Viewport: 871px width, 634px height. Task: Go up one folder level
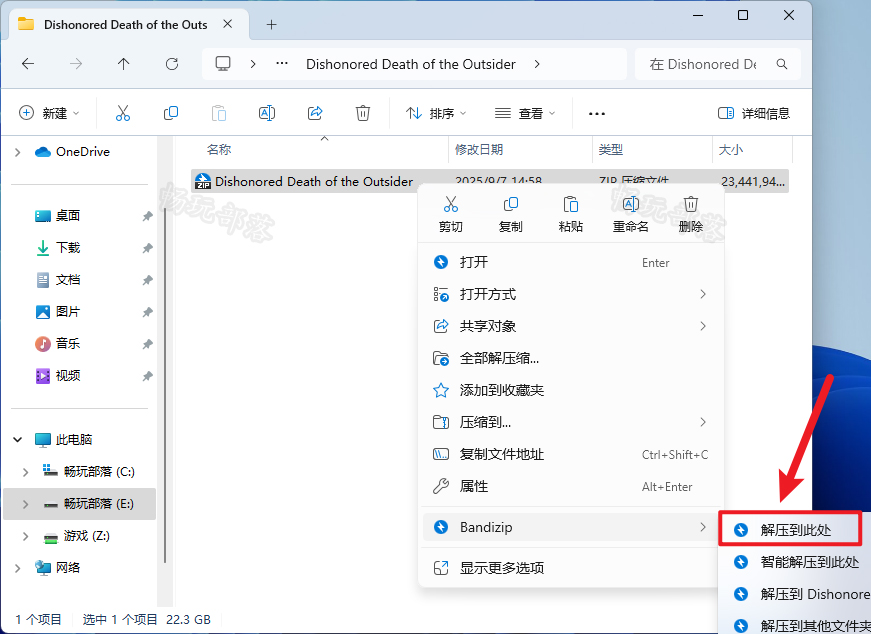coord(123,64)
